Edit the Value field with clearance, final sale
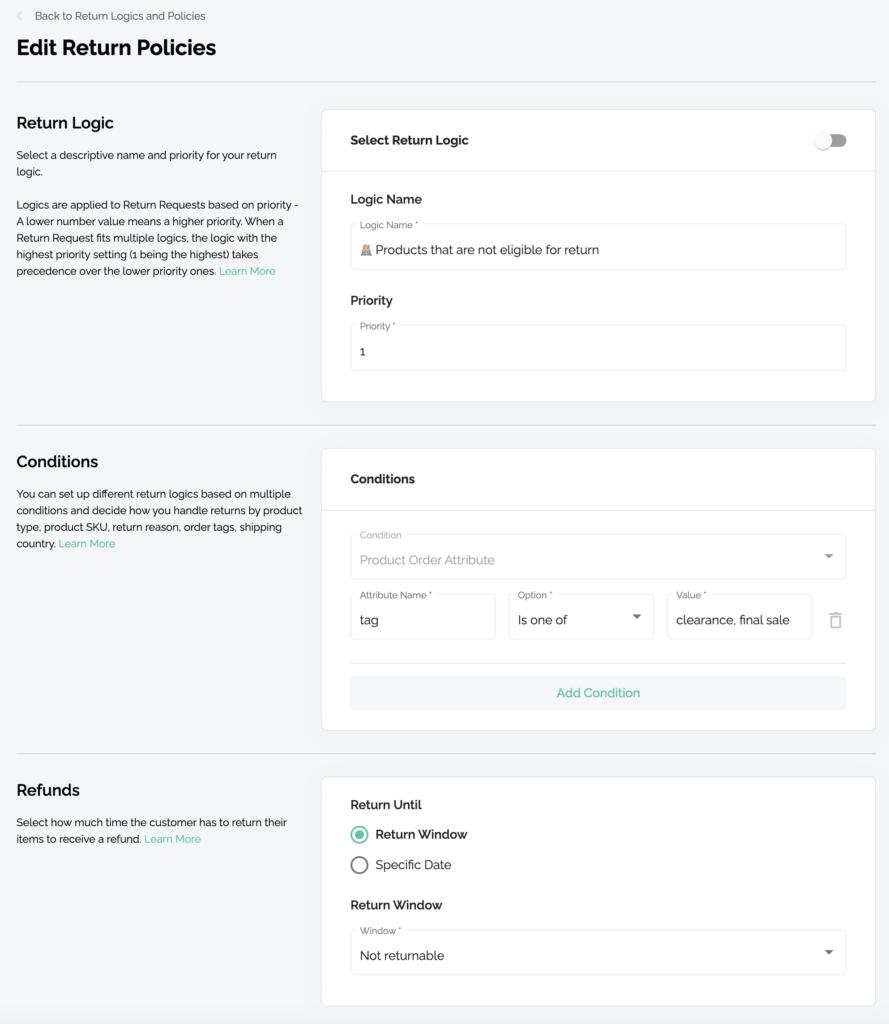Image resolution: width=889 pixels, height=1024 pixels. pos(738,619)
